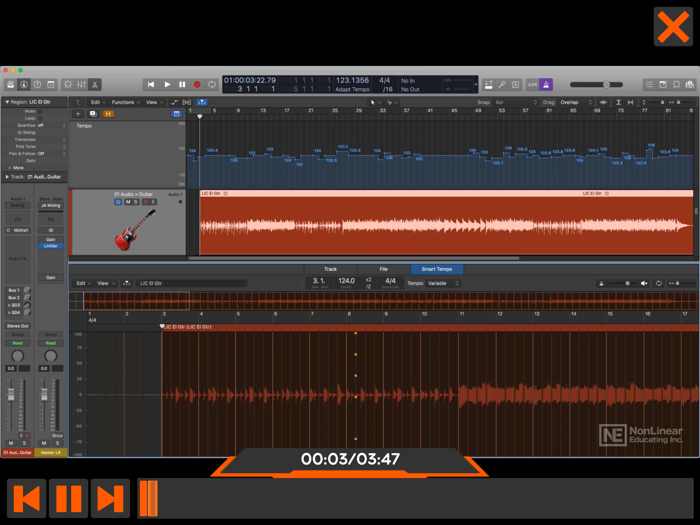Toggle the track power button on Guitar track
The image size is (700, 525).
[118, 202]
